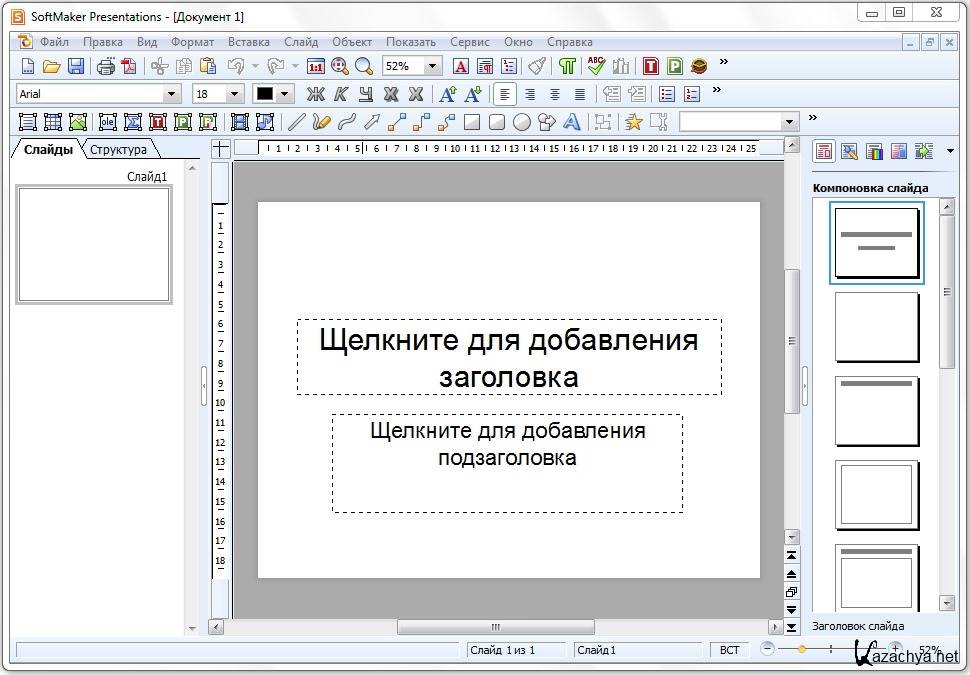Insert a table frame
Image resolution: width=970 pixels, height=675 pixels.
(x=53, y=122)
